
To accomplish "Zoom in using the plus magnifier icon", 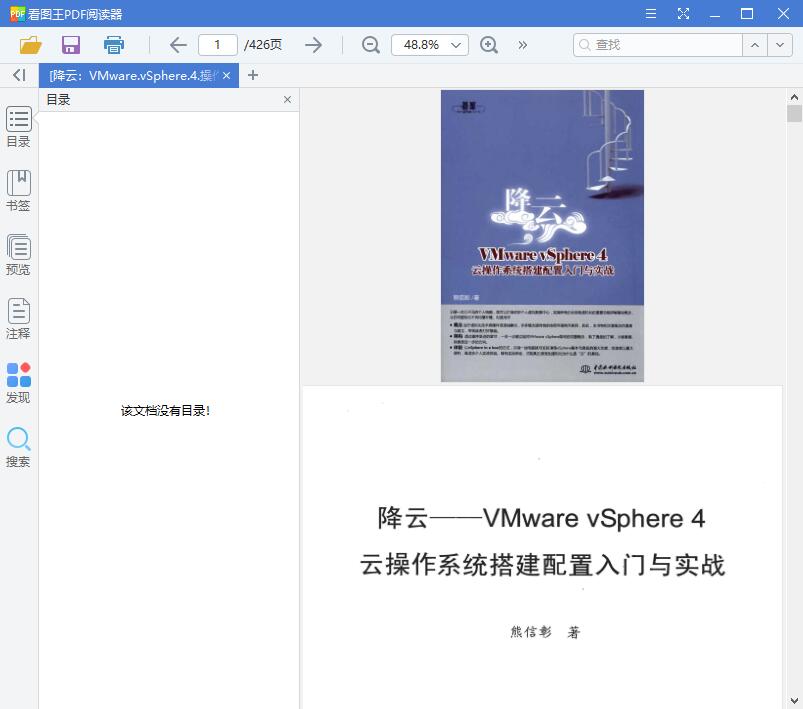I will point(489,45).
